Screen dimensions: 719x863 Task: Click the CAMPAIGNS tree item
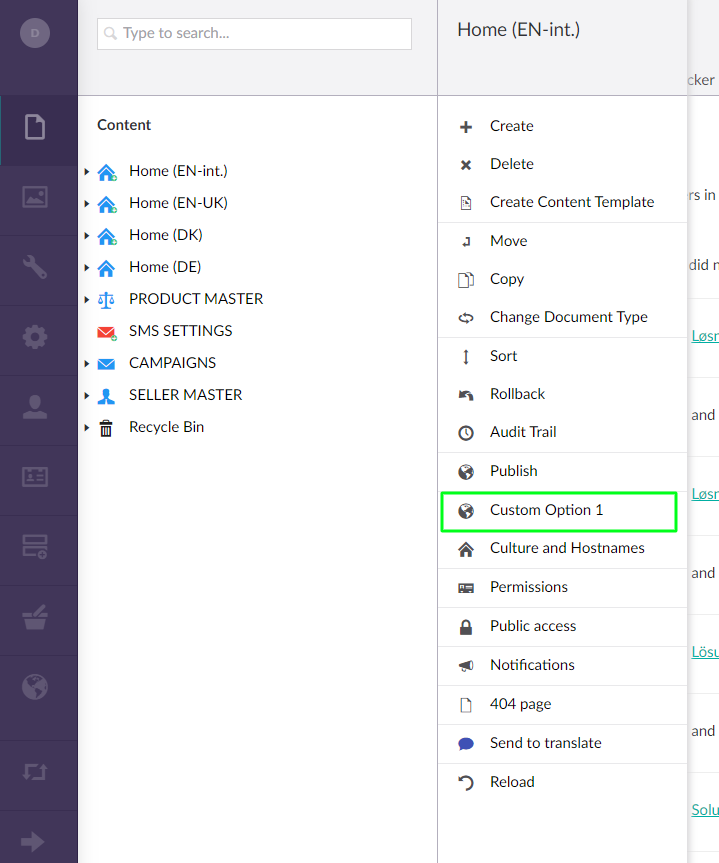171,363
